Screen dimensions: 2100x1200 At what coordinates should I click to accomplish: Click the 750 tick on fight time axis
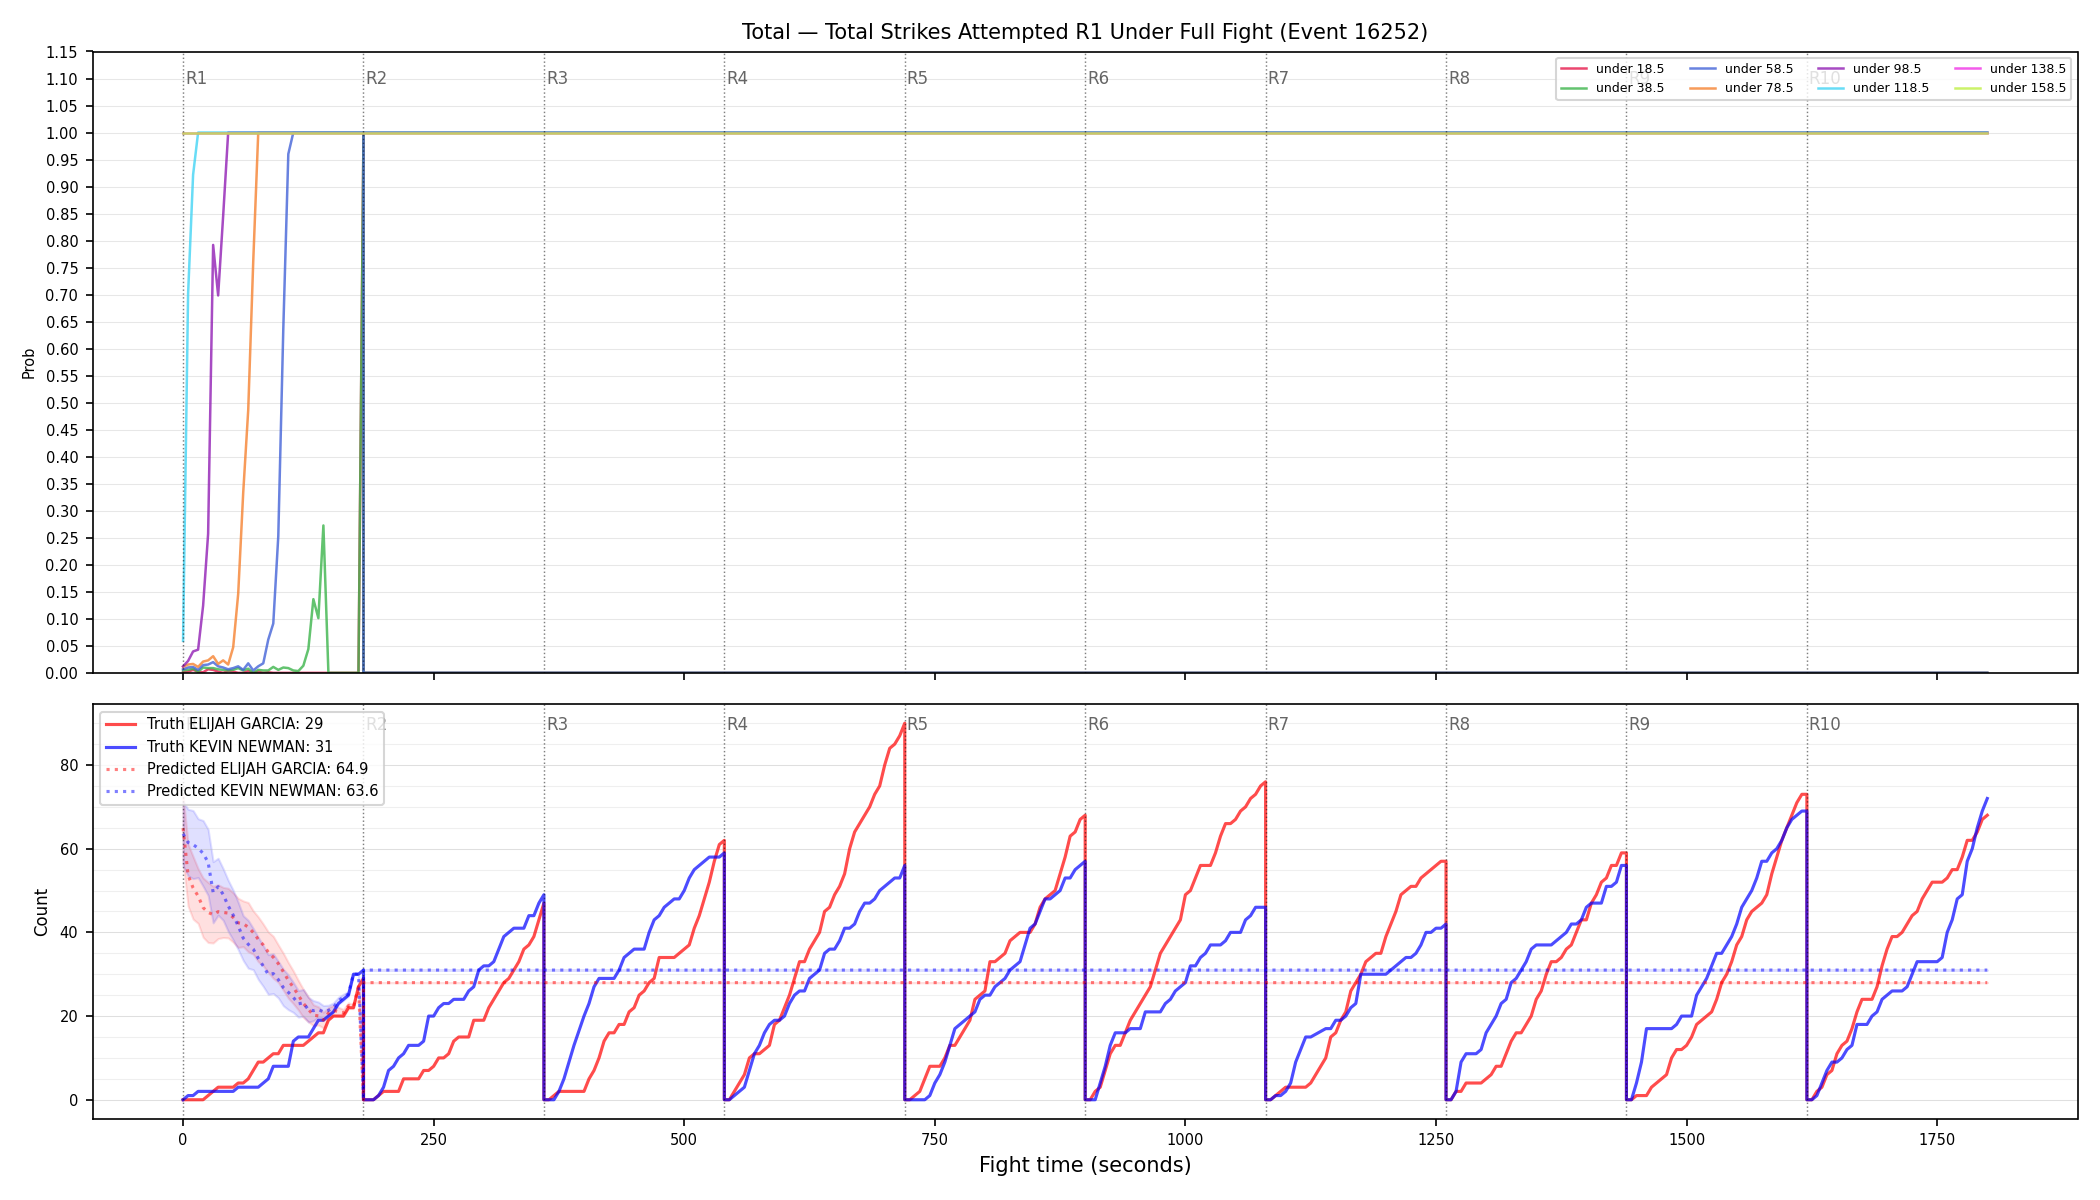pyautogui.click(x=935, y=1139)
